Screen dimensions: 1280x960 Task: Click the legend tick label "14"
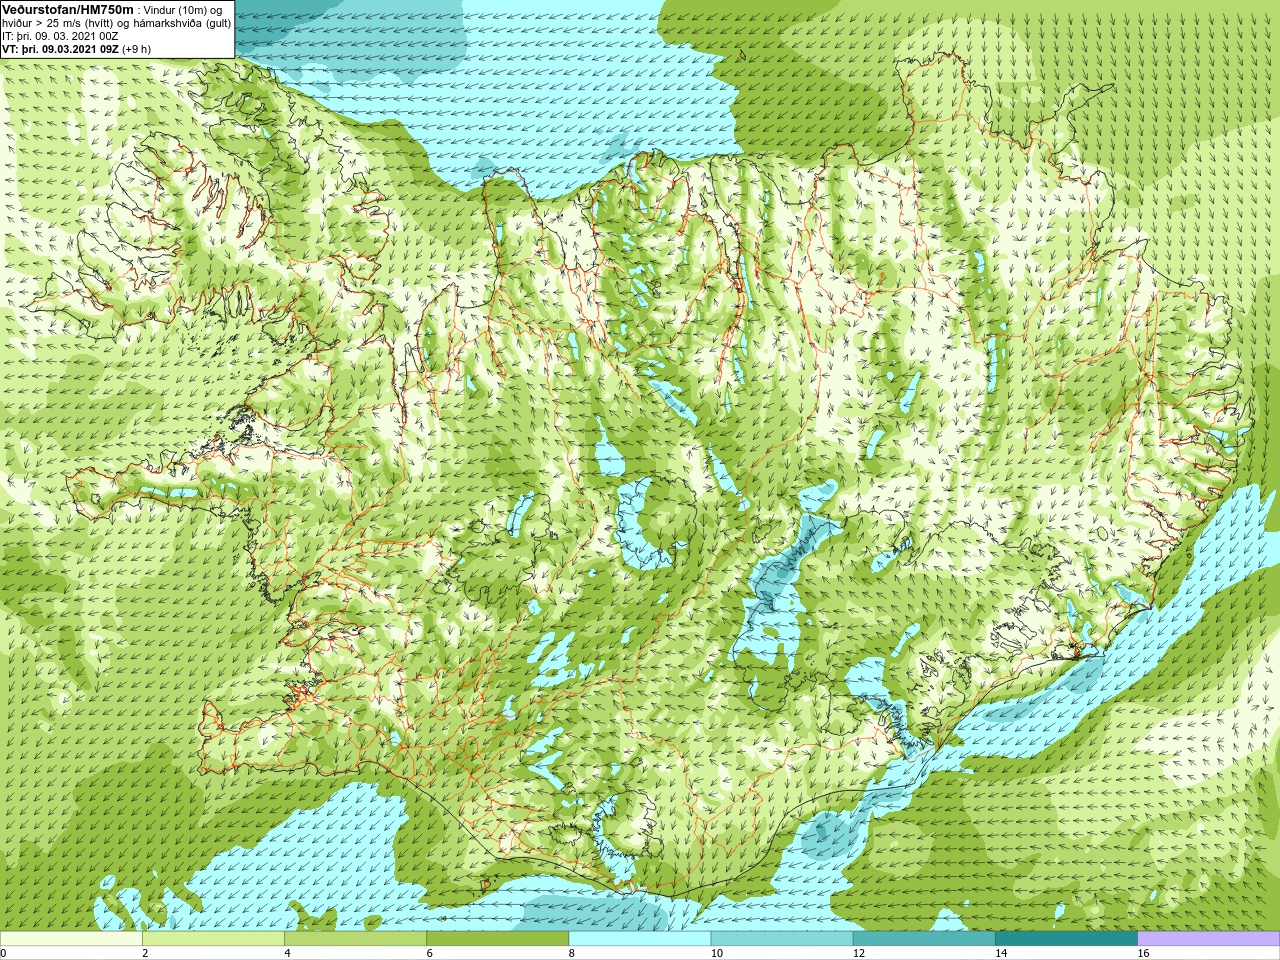click(1001, 953)
